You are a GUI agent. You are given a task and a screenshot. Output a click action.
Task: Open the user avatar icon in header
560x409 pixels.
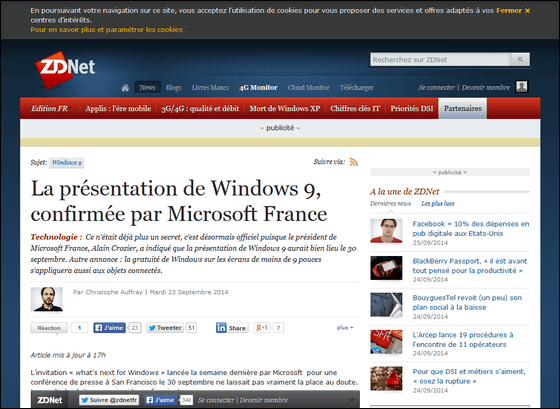tap(521, 86)
